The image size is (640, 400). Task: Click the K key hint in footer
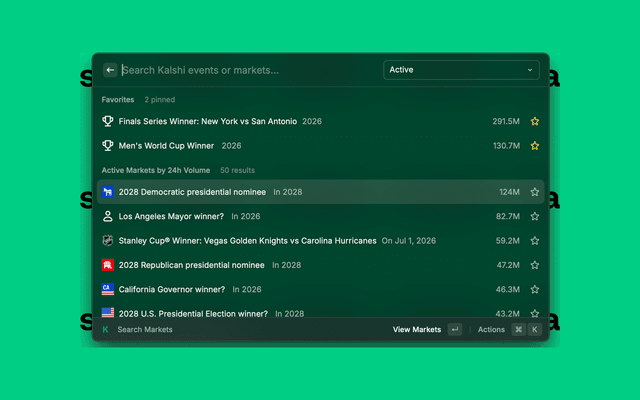coord(535,329)
